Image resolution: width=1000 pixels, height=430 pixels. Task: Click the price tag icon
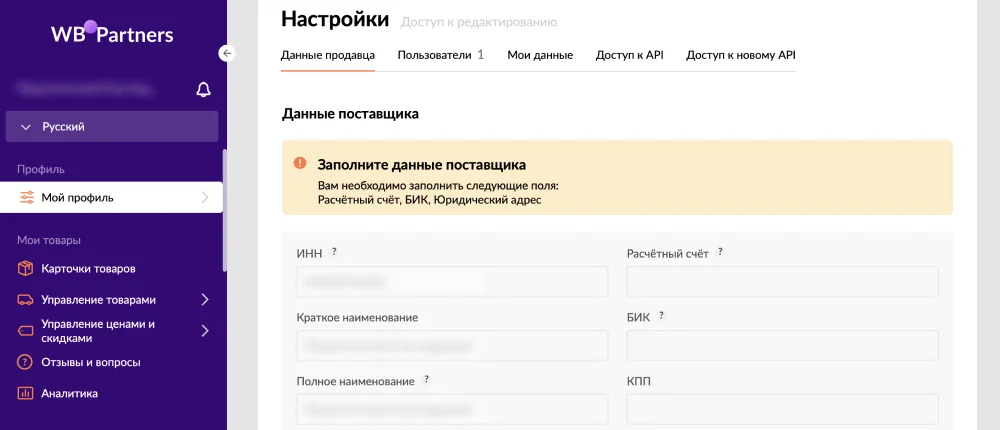coord(25,331)
